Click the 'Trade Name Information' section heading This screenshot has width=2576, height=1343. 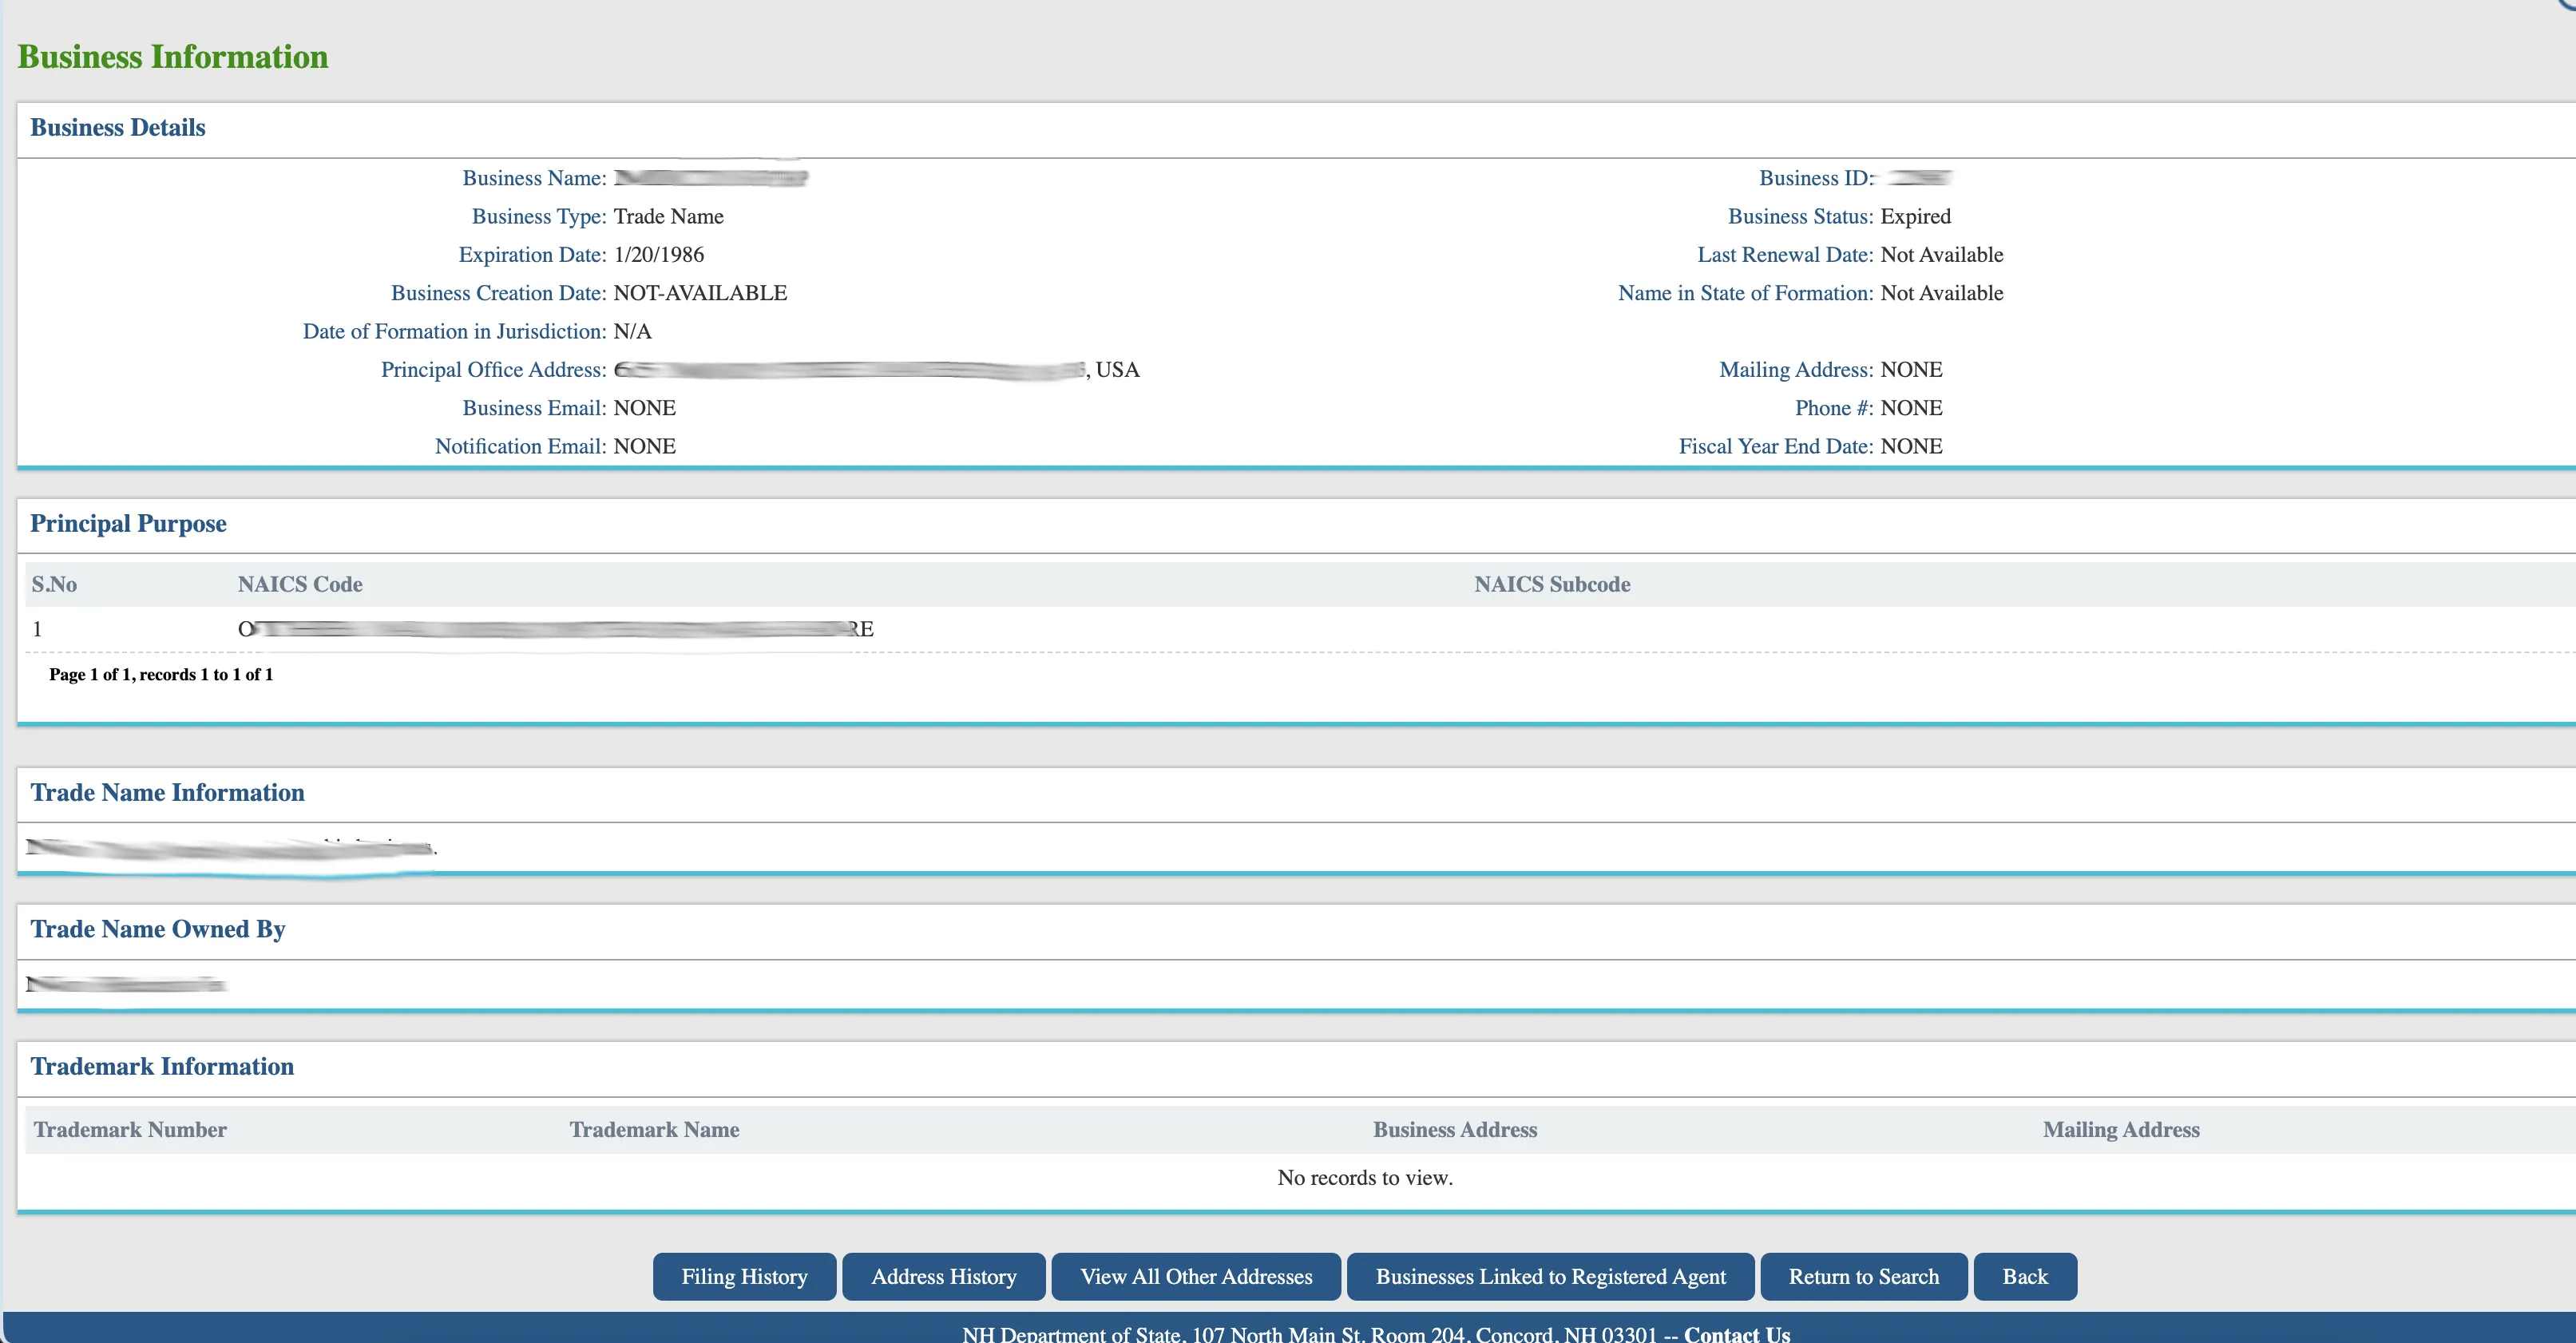pos(167,792)
